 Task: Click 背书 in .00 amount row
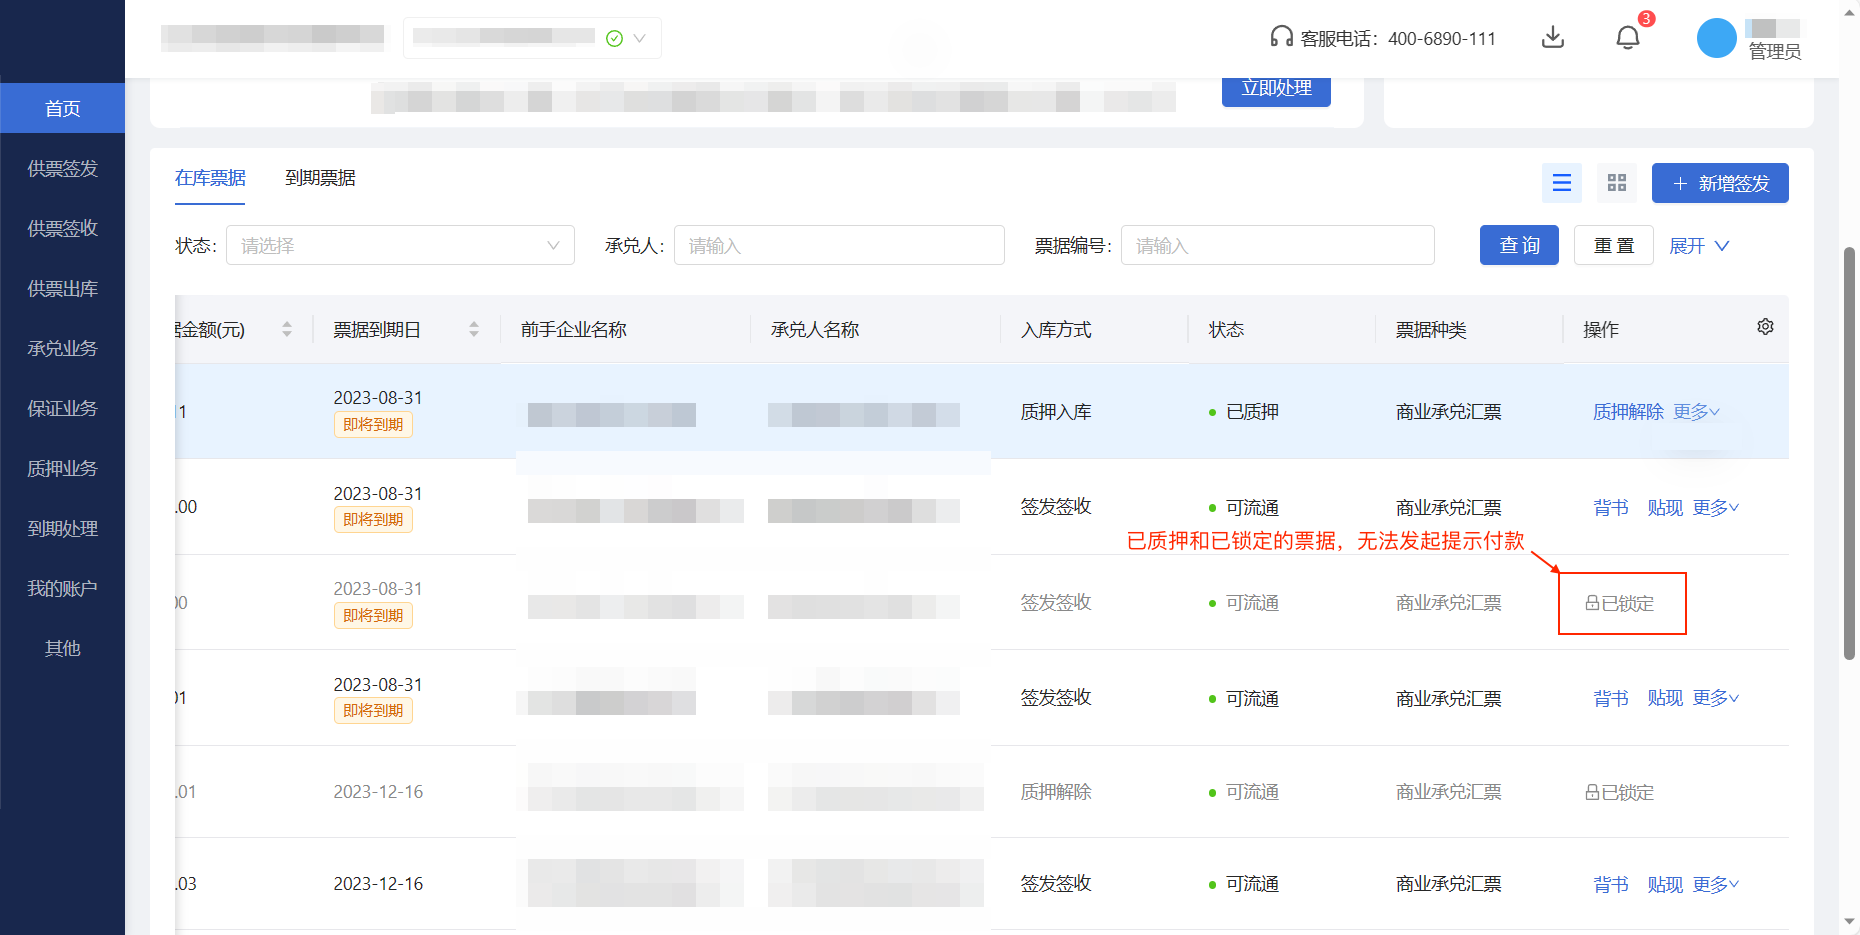coord(1611,508)
